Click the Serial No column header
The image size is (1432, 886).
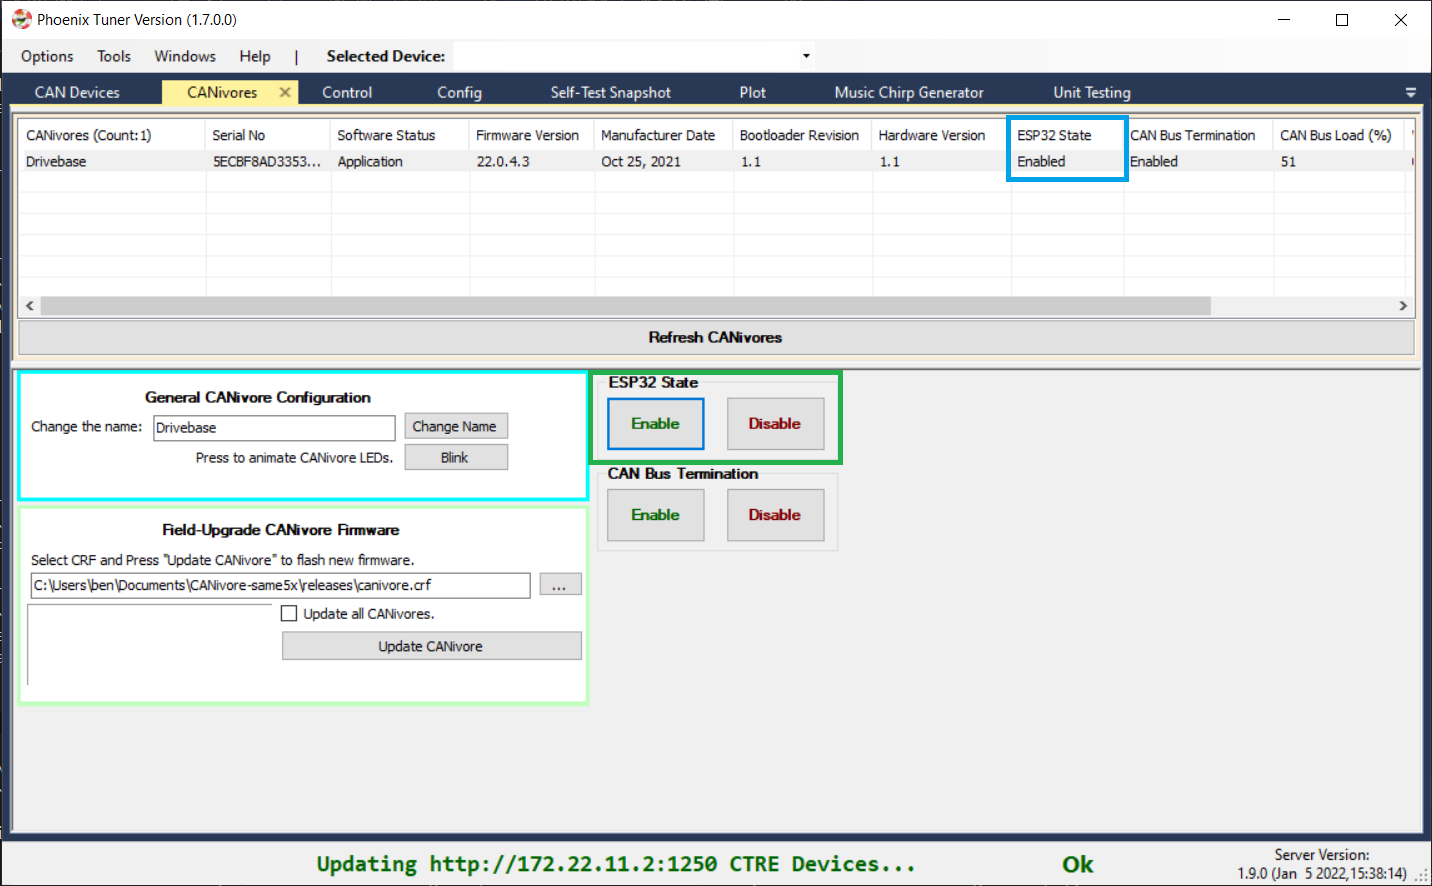[267, 135]
